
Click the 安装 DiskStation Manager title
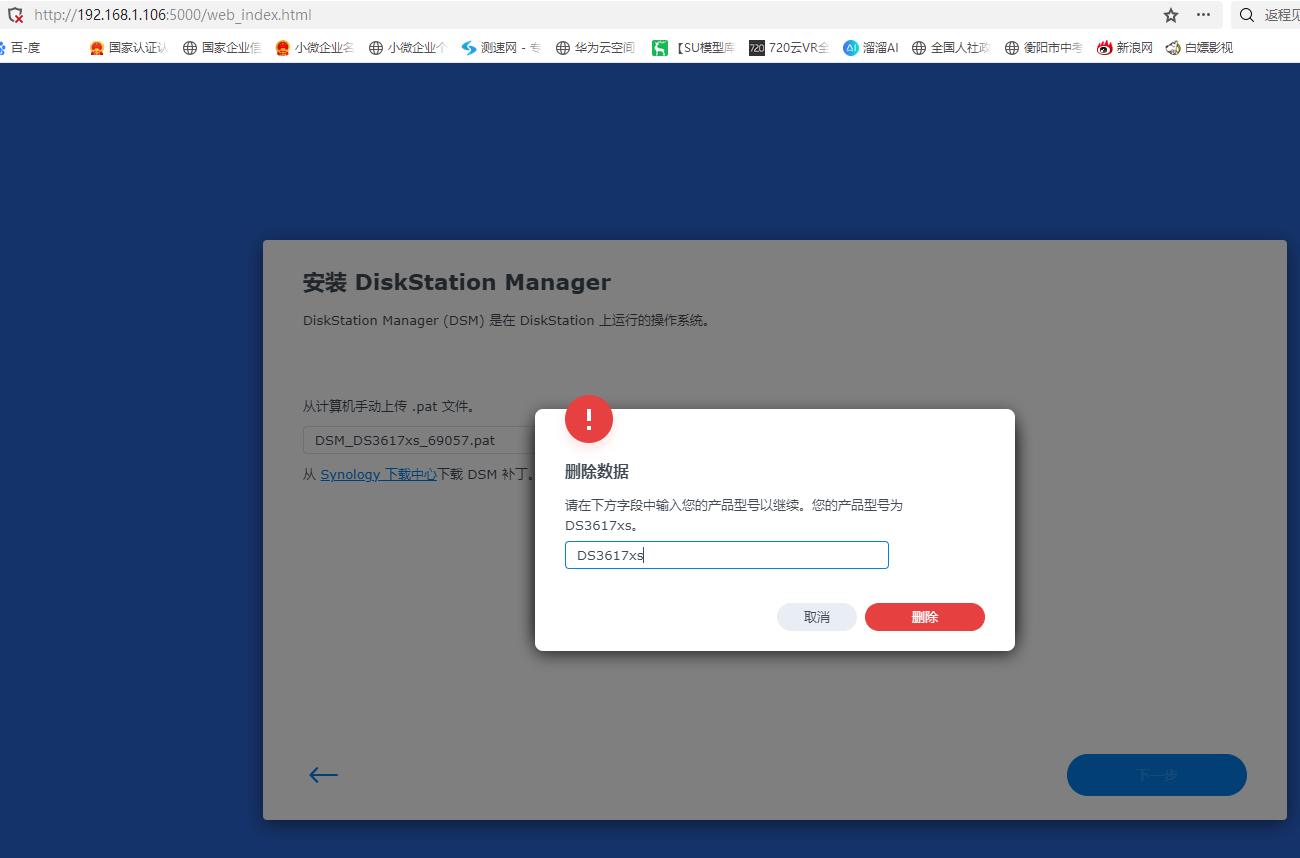(x=456, y=283)
